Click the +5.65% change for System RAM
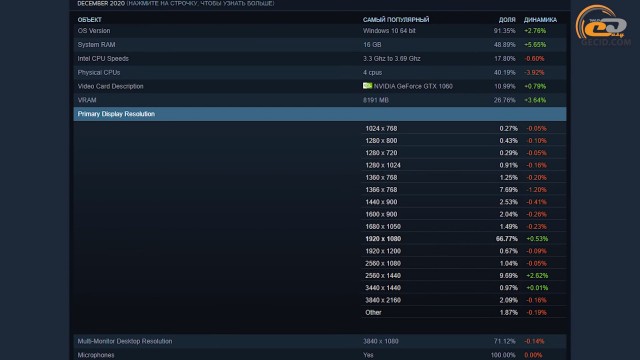Screen dimensions: 640x360 (x=535, y=45)
